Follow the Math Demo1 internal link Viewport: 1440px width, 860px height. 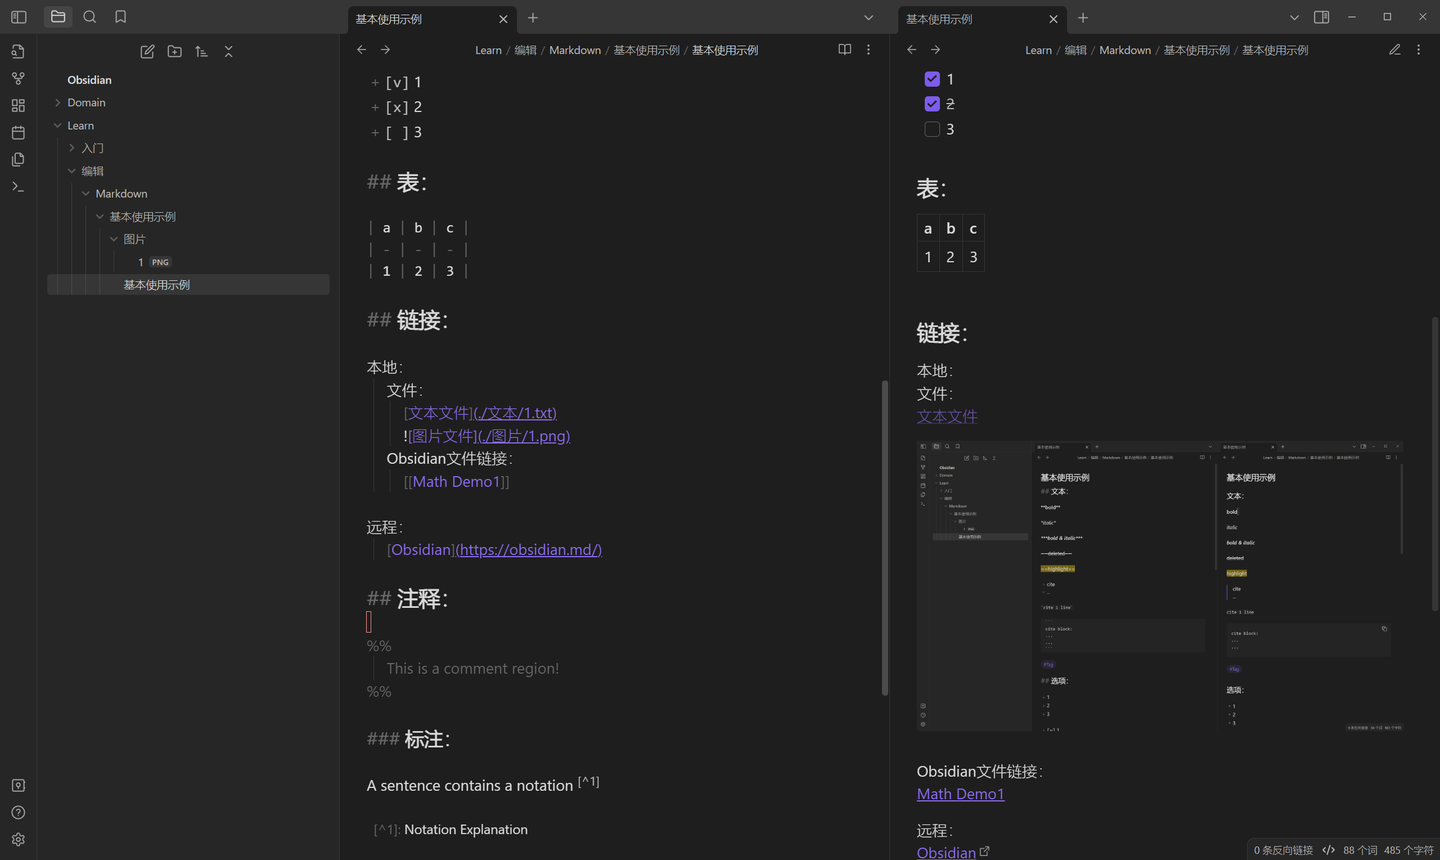click(959, 793)
